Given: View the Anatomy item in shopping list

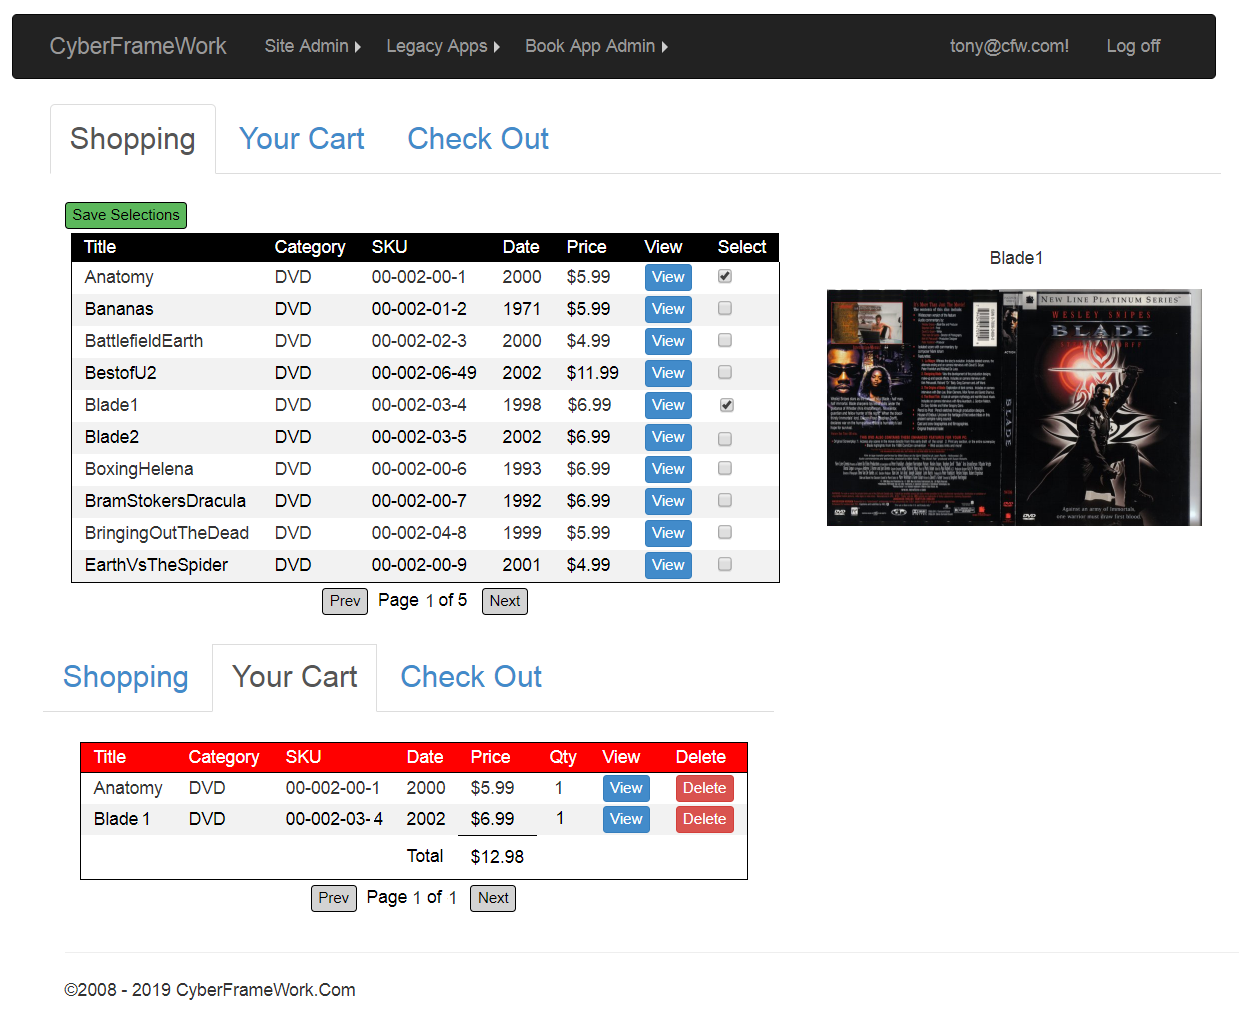Looking at the screenshot, I should 668,277.
